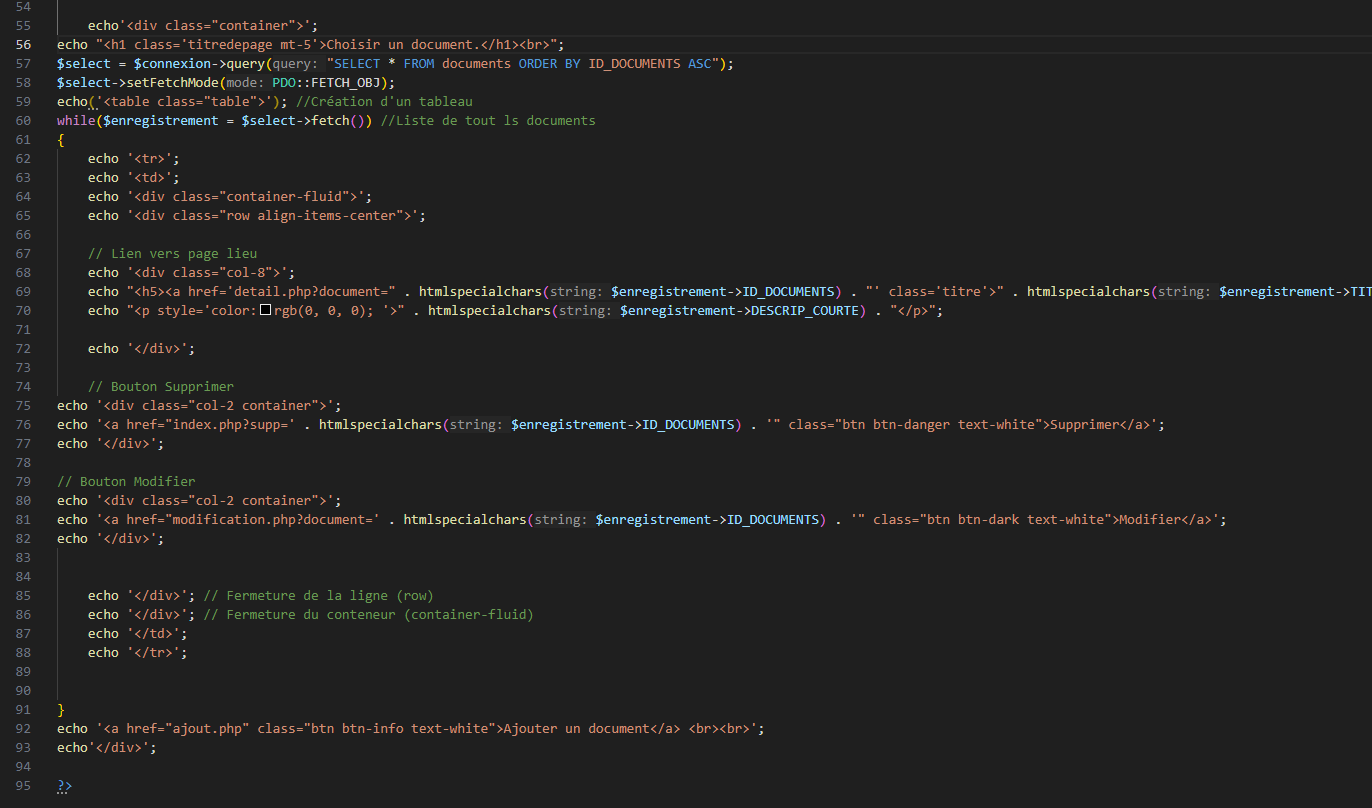Click the black color swatch before rgb(0, 0, 0)
This screenshot has width=1372, height=808.
(x=266, y=311)
